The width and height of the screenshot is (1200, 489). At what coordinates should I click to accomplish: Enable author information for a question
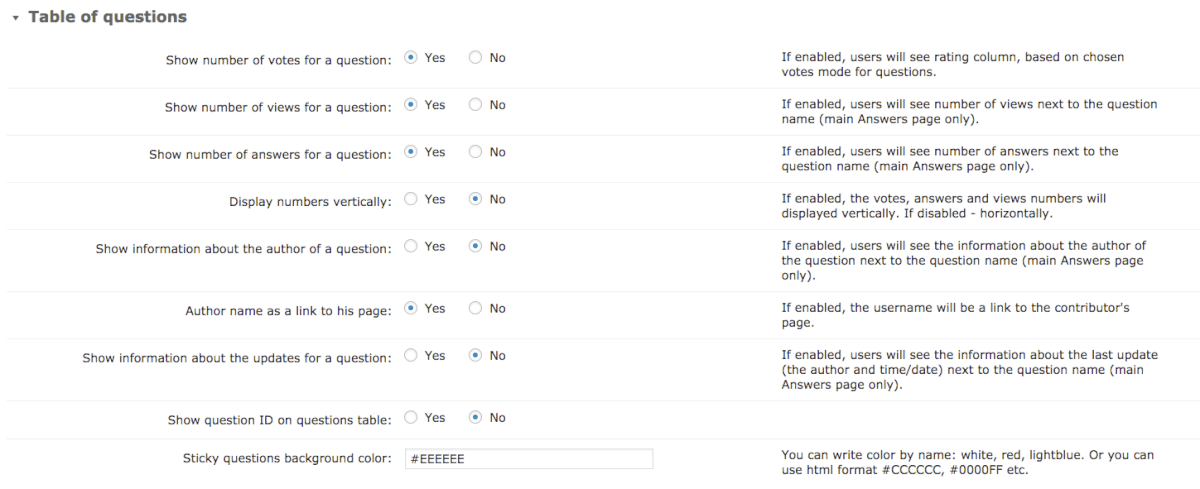point(411,246)
